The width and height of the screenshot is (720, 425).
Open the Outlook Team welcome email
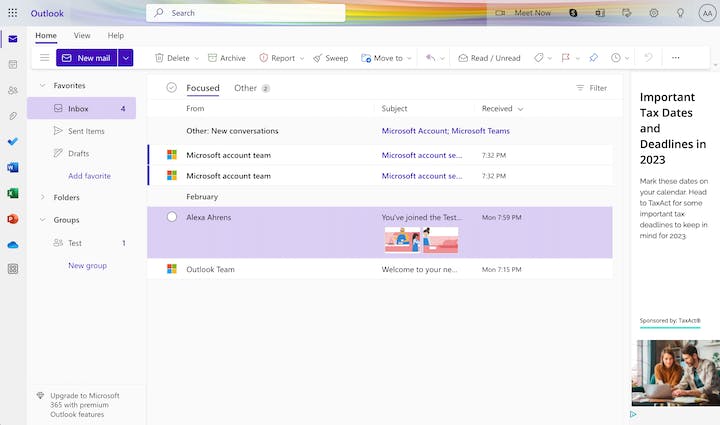[x=380, y=269]
